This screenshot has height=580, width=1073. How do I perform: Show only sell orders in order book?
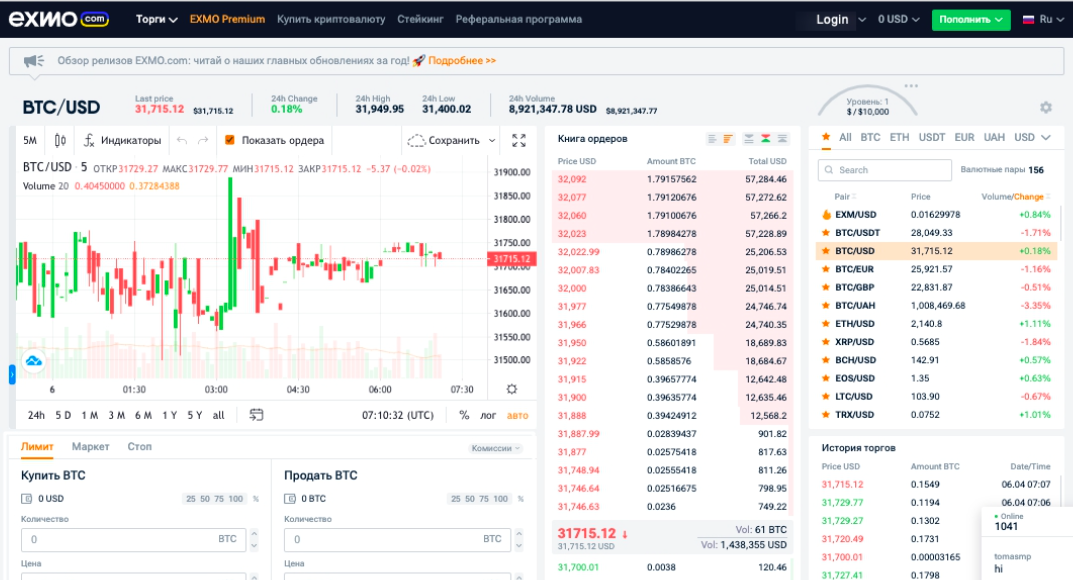tap(749, 139)
